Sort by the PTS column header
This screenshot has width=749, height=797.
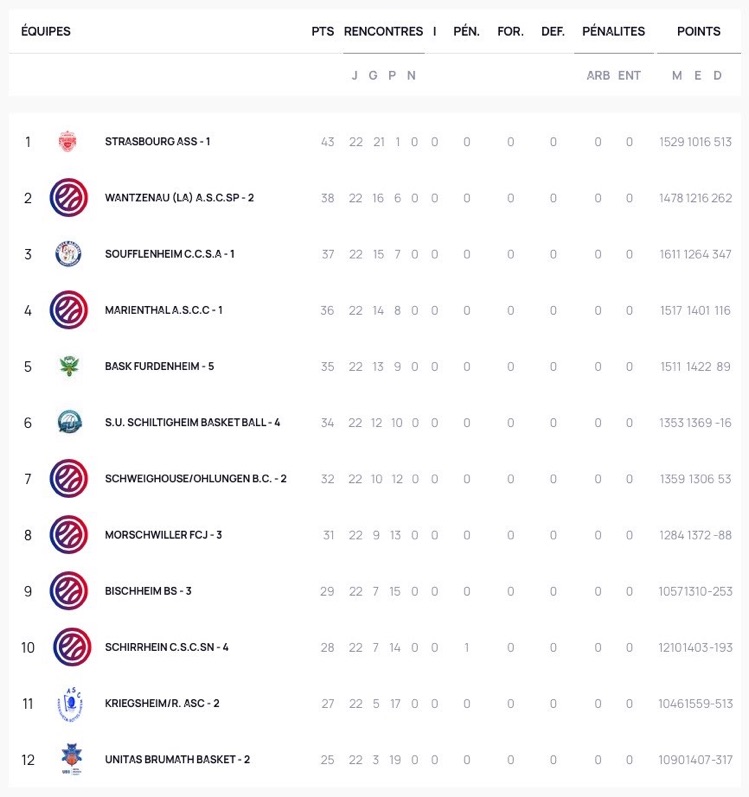click(323, 32)
